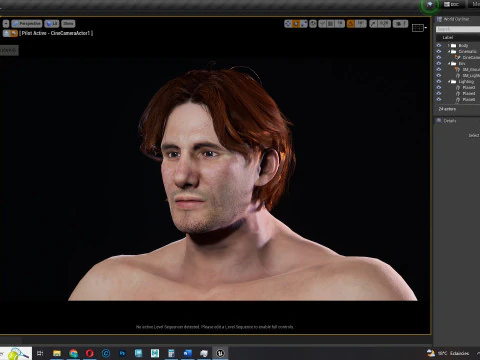This screenshot has width=480, height=360.
Task: Open the Lit view mode dropdown
Action: coord(52,24)
